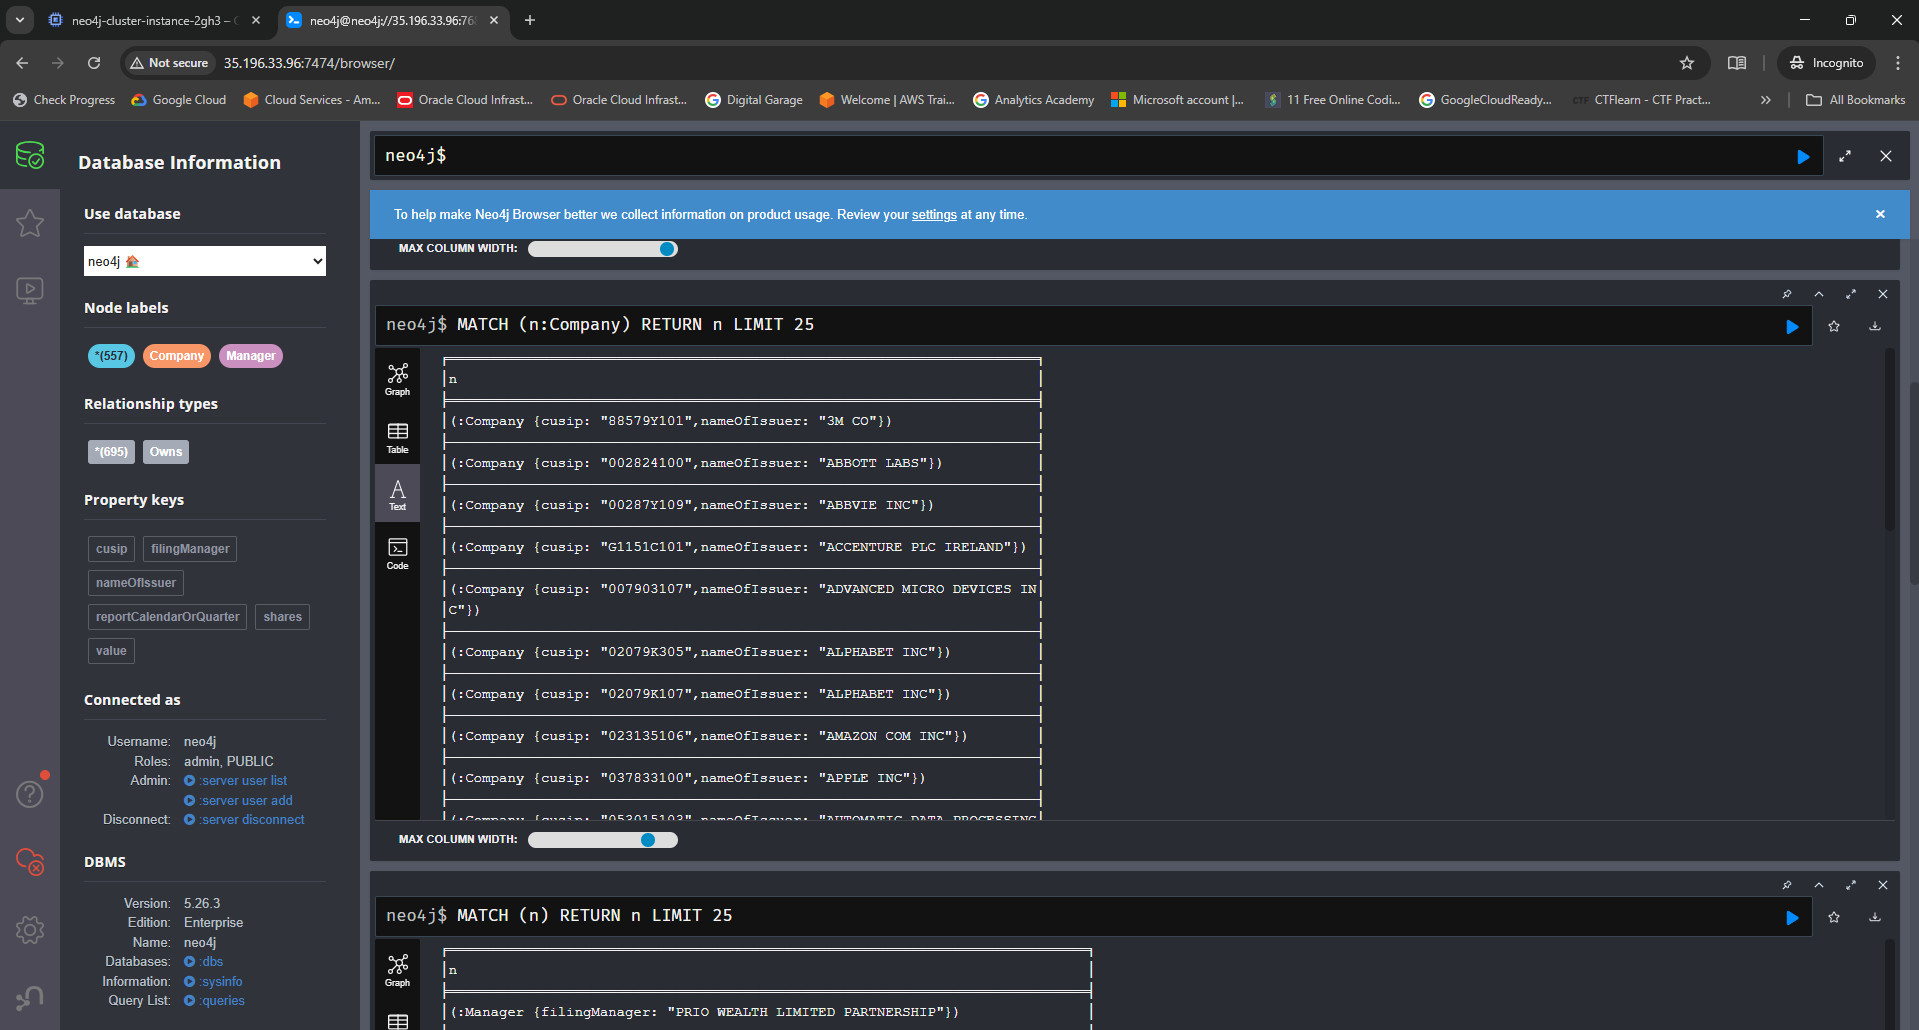Download the MATCH (n) query results
Viewport: 1919px width, 1030px height.
(1875, 917)
